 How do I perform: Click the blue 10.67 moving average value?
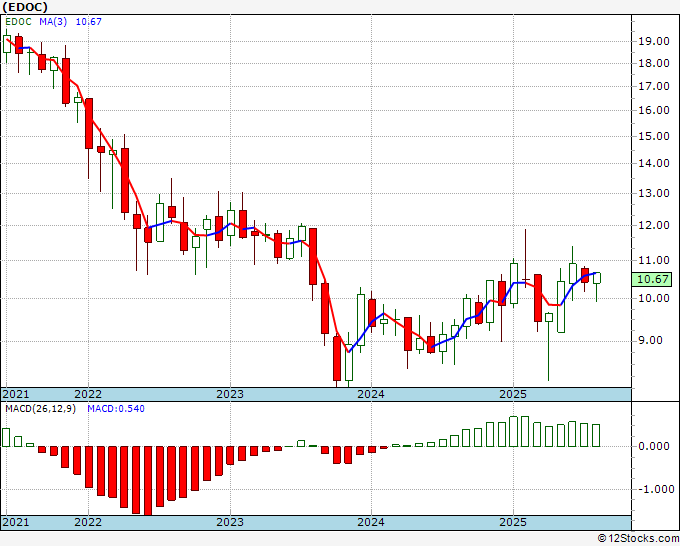click(x=88, y=22)
